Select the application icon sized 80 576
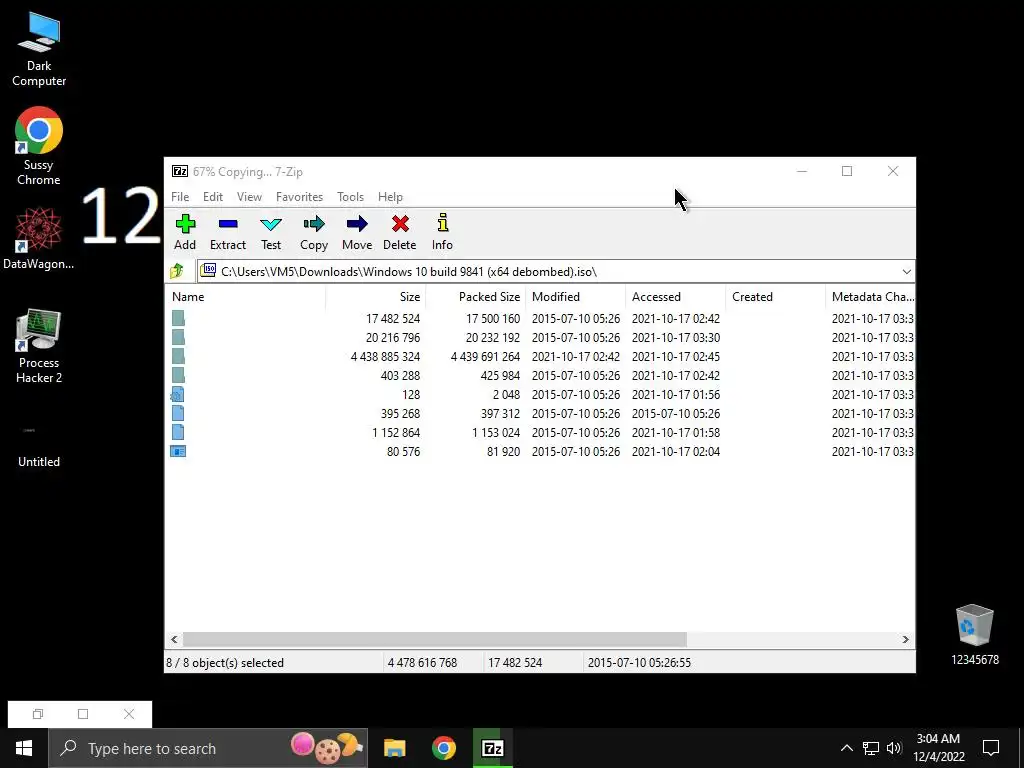Image resolution: width=1024 pixels, height=768 pixels. [x=178, y=451]
